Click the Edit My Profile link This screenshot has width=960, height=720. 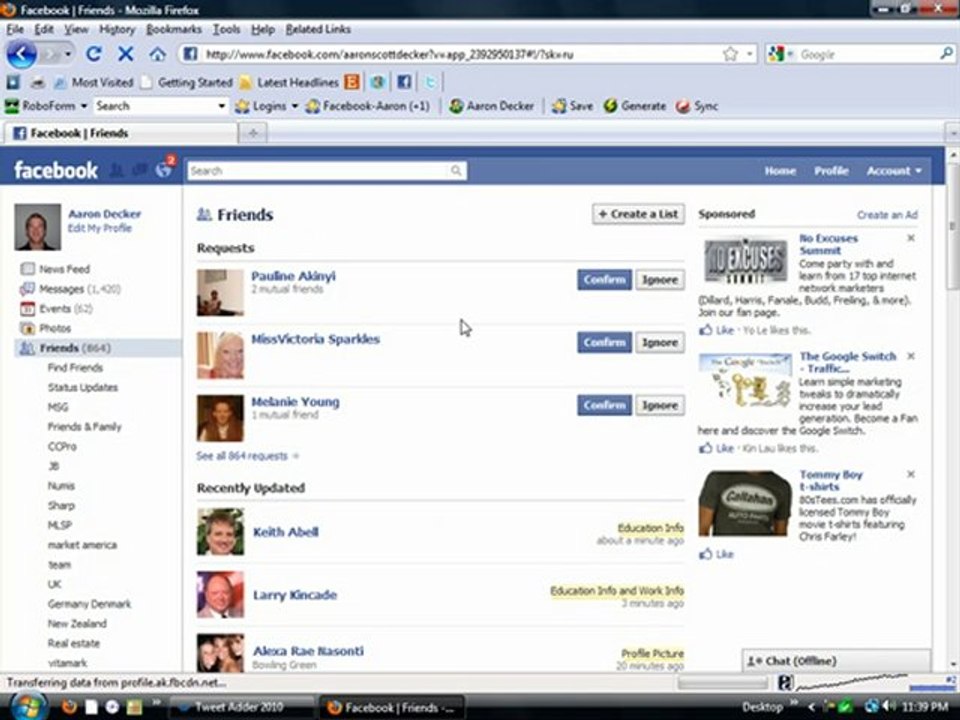100,228
